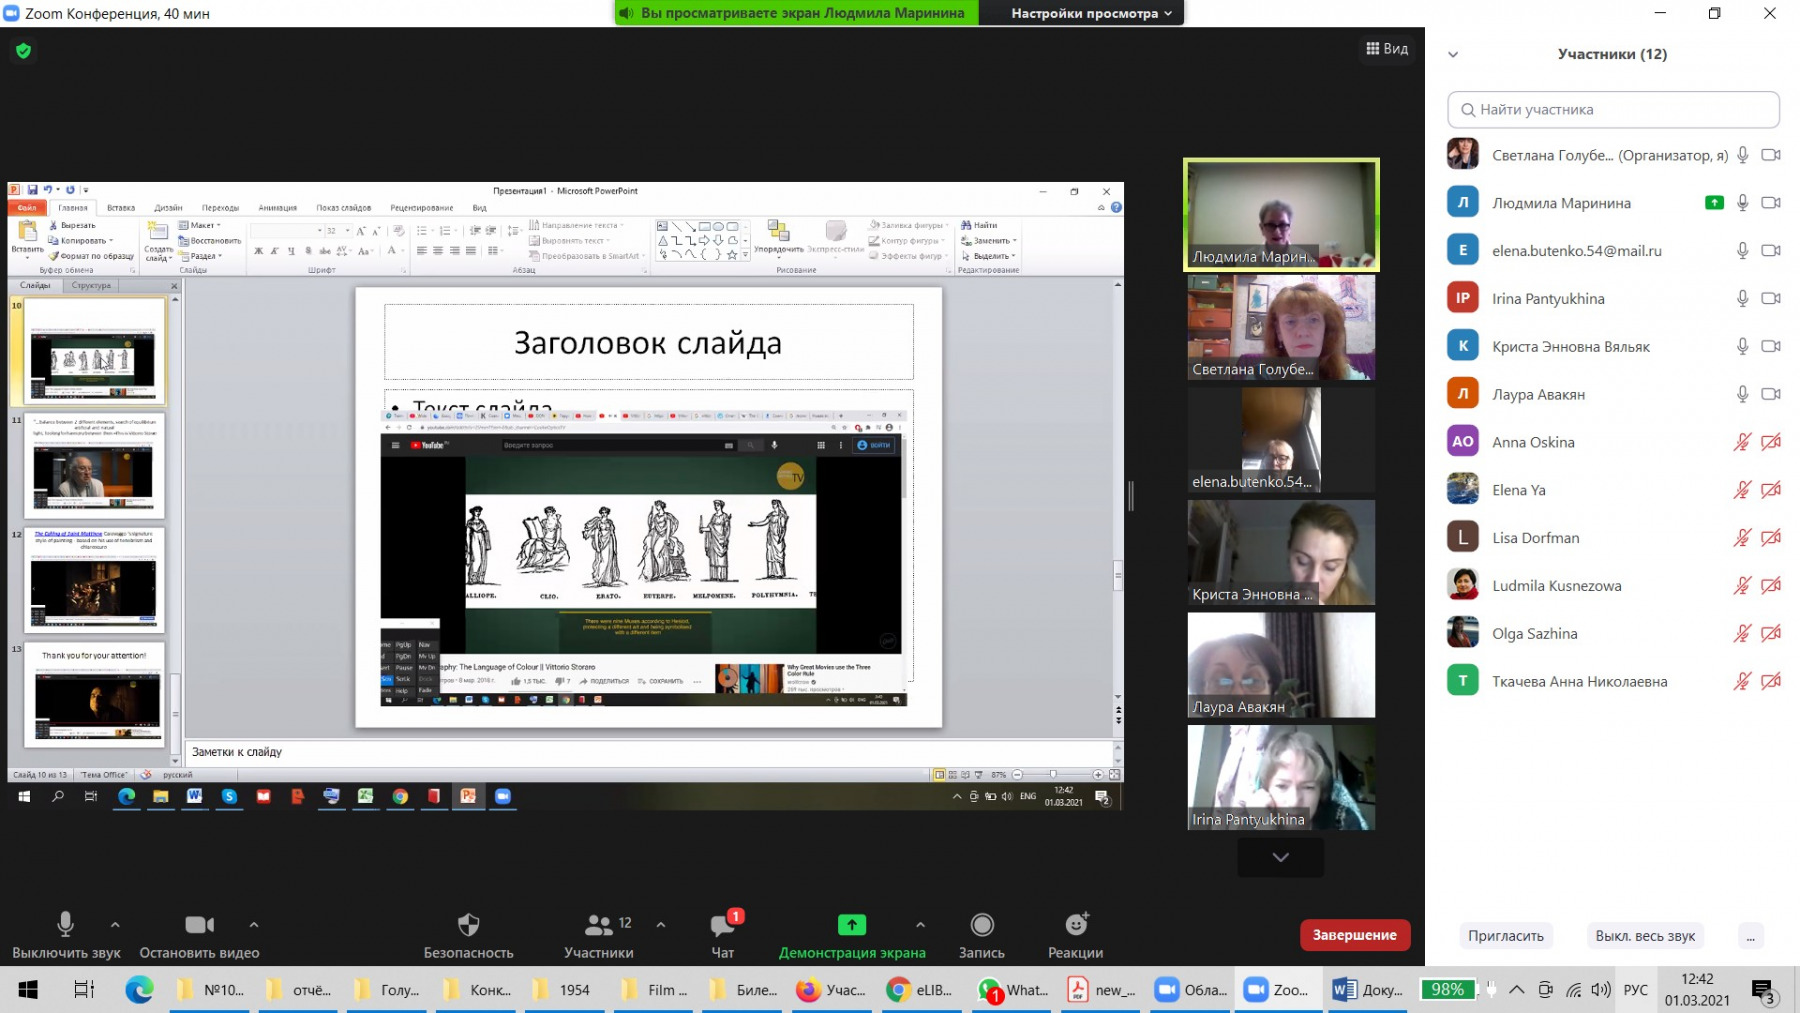Open Дизайн tab in shared PowerPoint
1800x1013 pixels.
168,208
